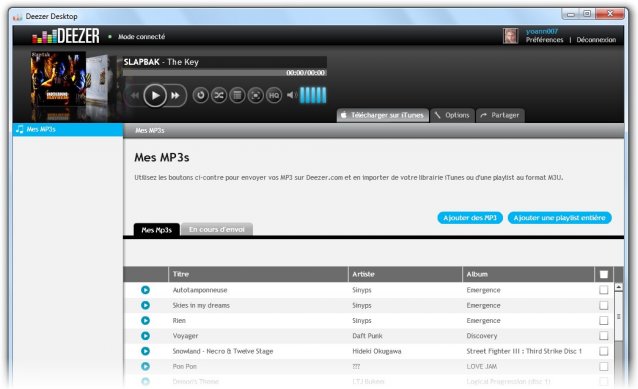Check the Voyager row checkbox

point(604,336)
